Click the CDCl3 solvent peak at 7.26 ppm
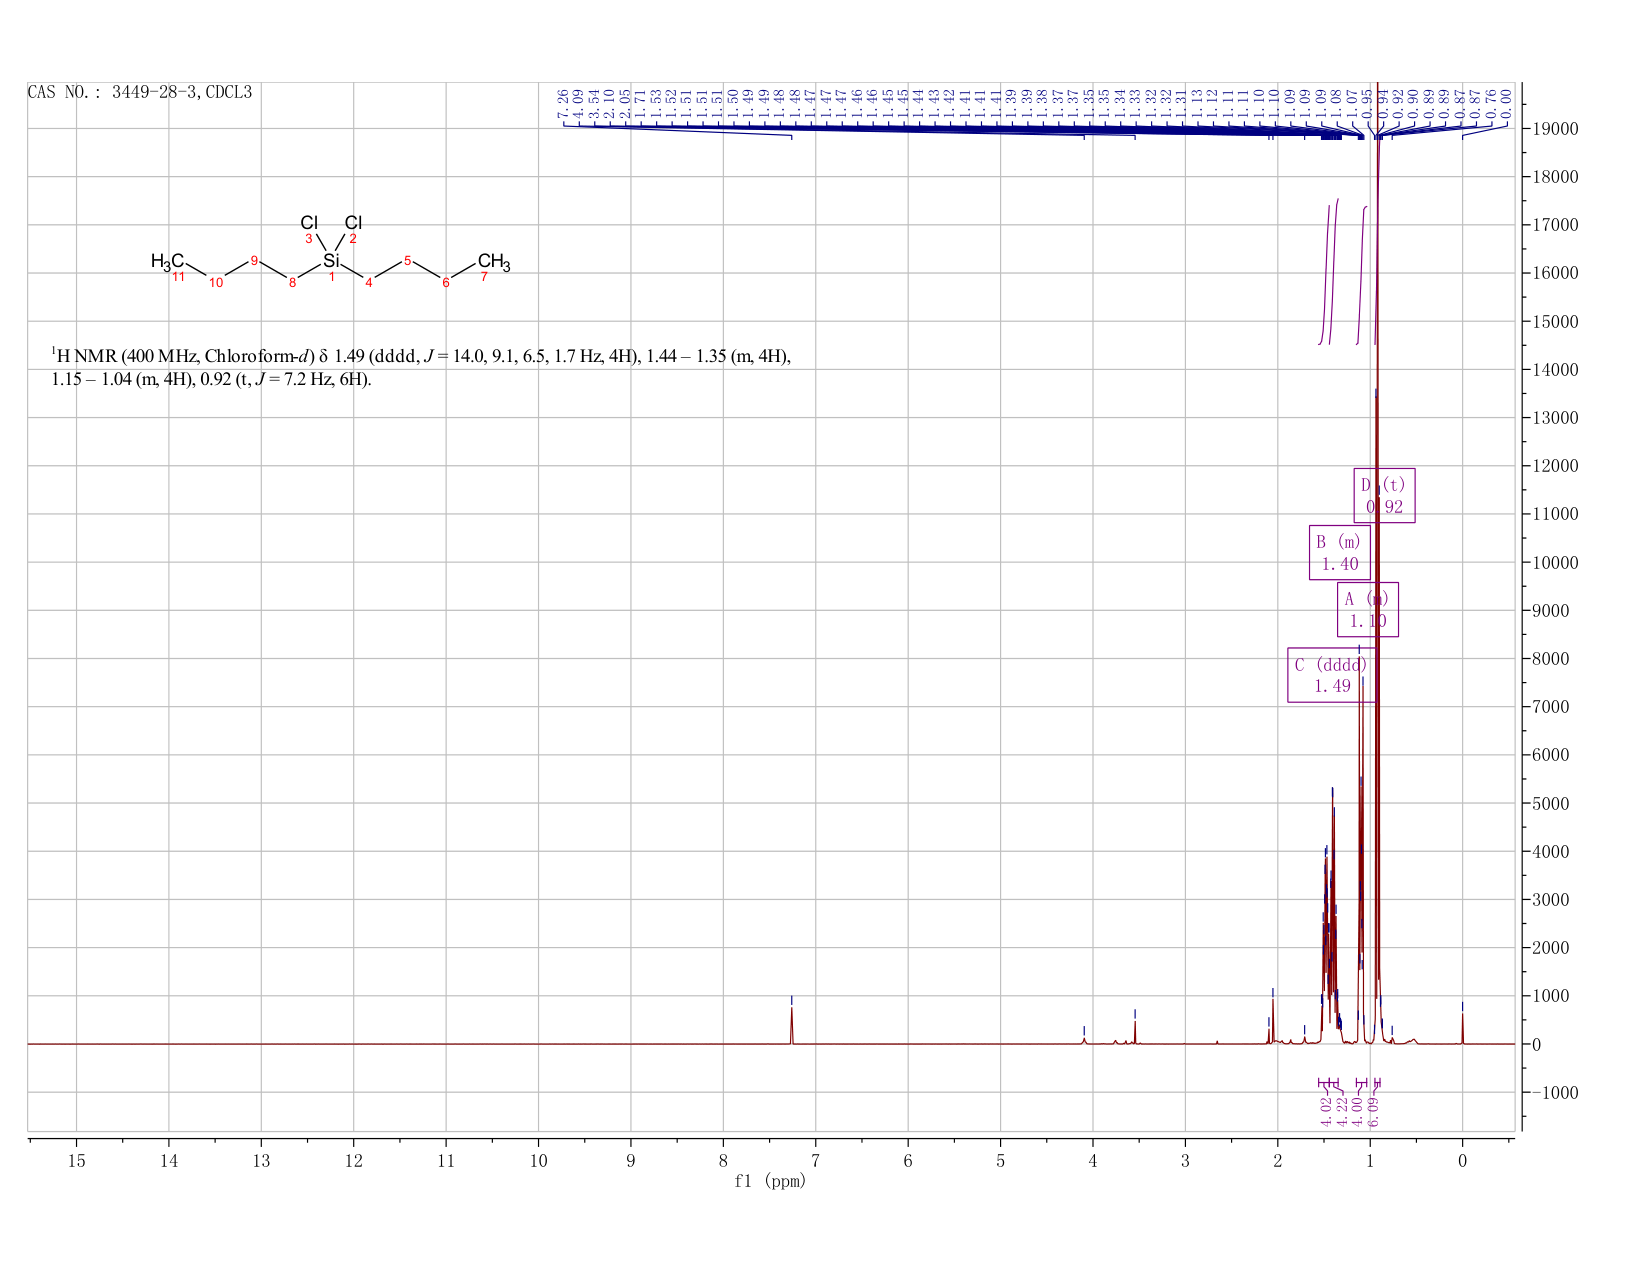This screenshot has height=1275, width=1650. [x=792, y=1025]
